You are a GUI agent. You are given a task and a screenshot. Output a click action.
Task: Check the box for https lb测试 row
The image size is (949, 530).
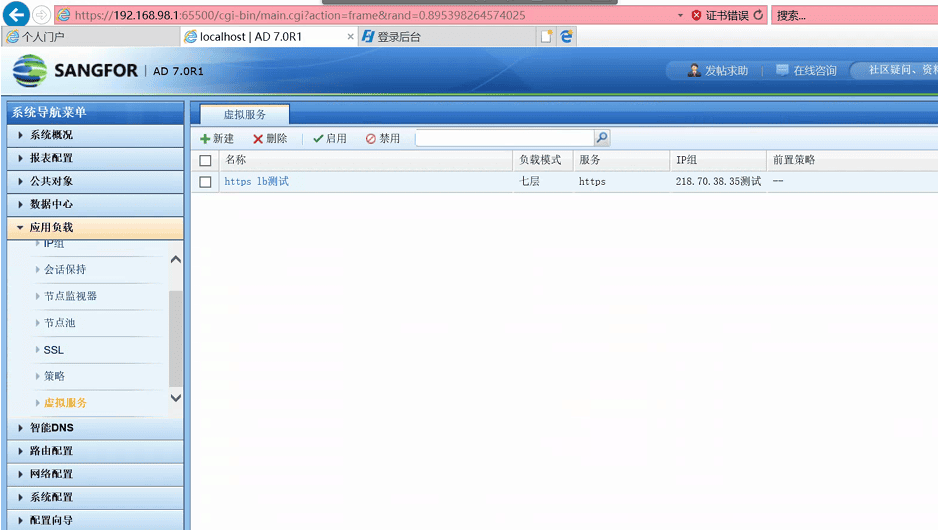206,182
